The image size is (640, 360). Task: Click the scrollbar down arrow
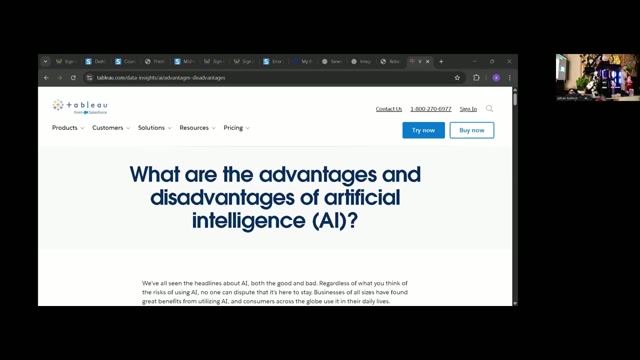click(515, 303)
